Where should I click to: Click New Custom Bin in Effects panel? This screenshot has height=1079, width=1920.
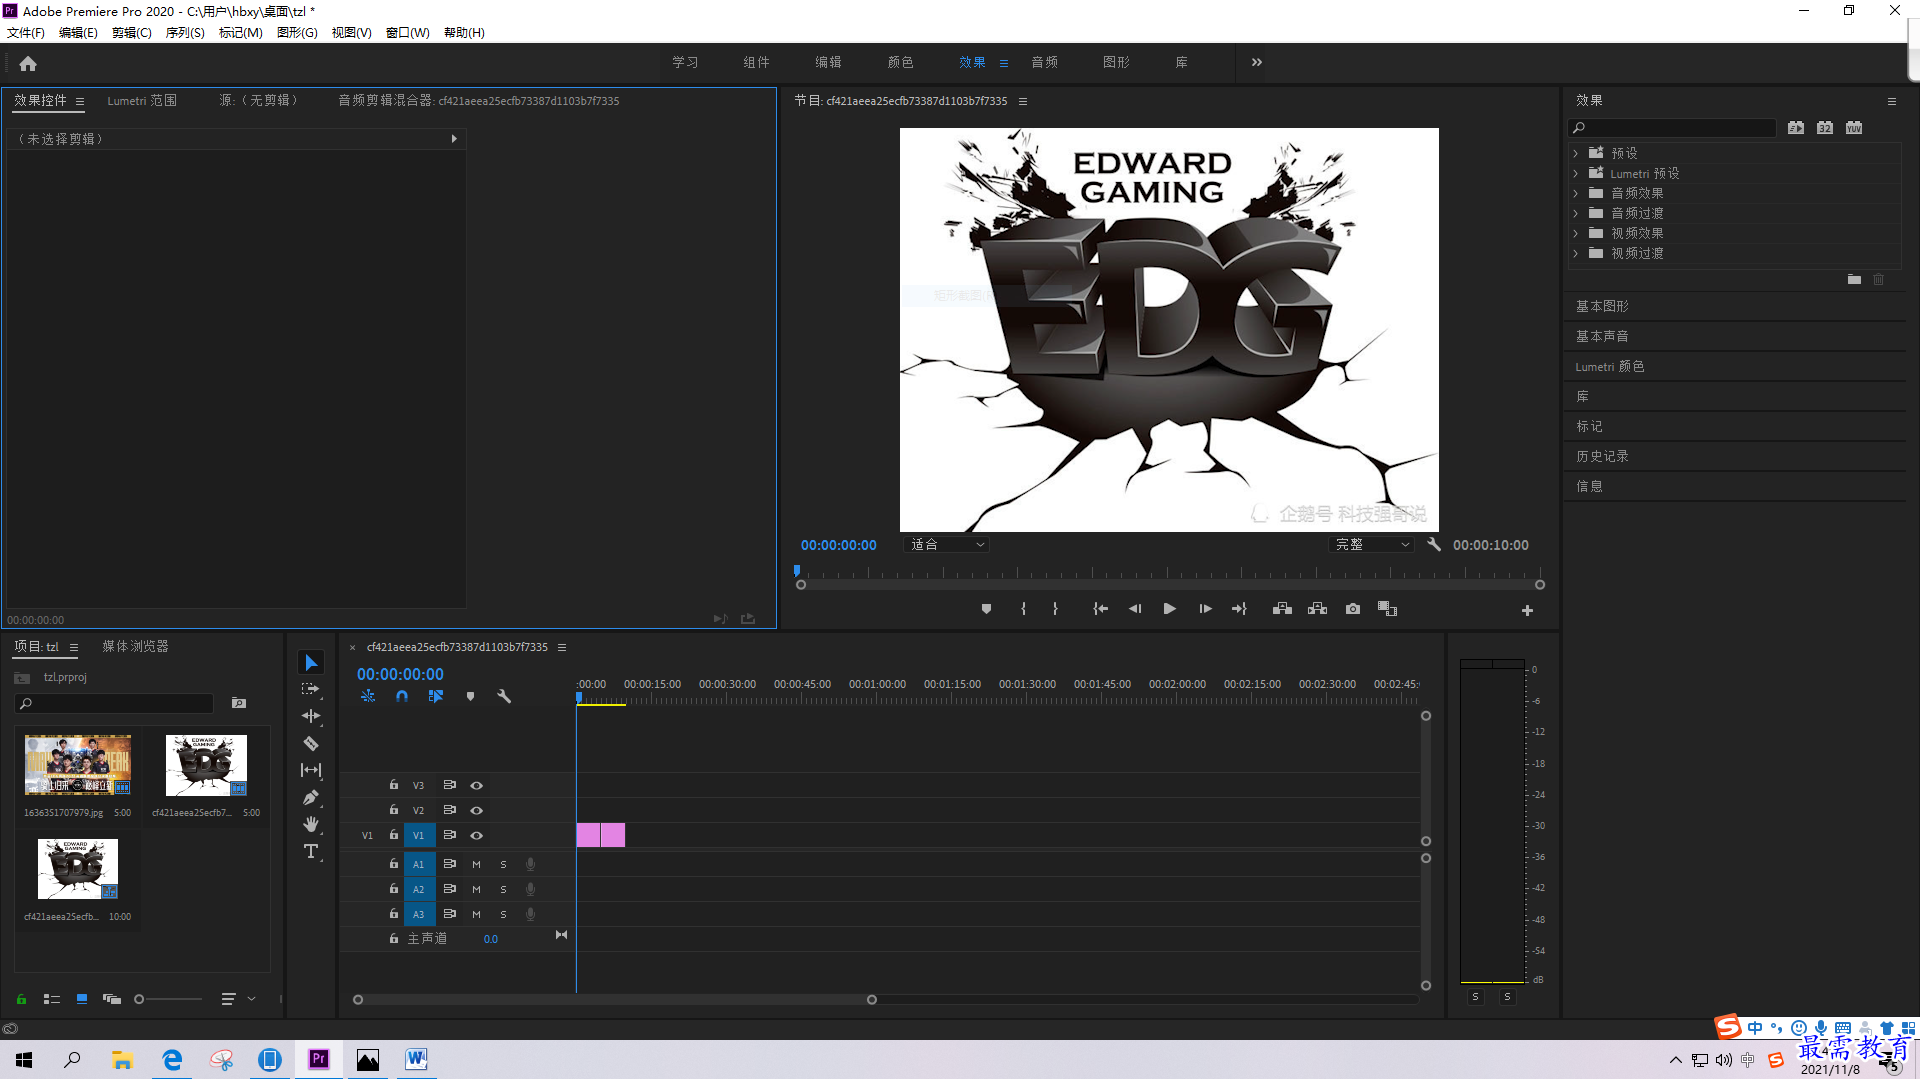[x=1854, y=280]
